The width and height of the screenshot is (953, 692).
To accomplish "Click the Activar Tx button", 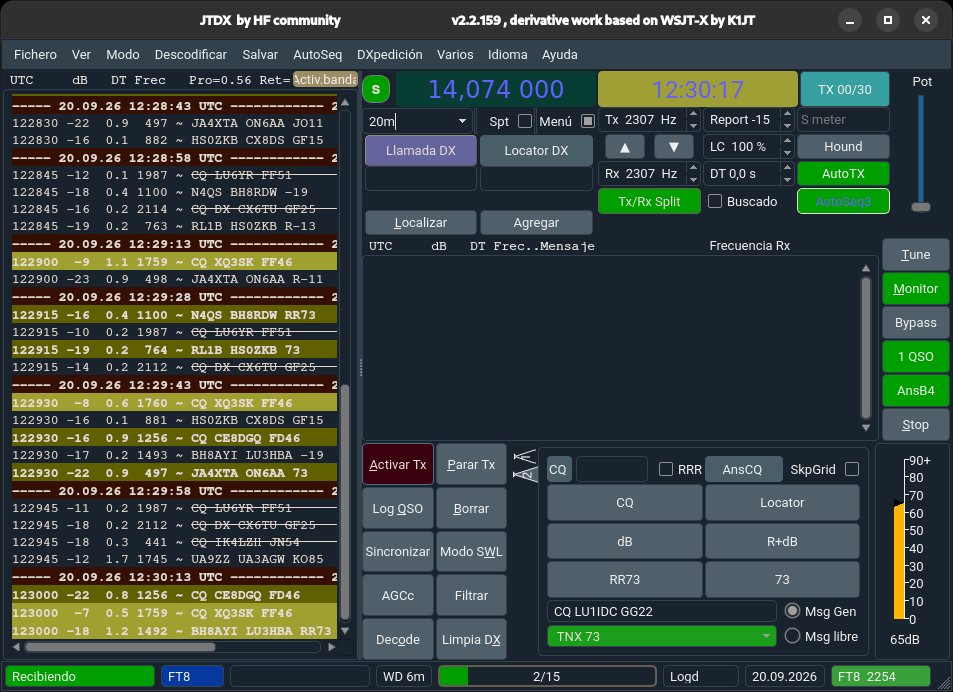I will [398, 465].
